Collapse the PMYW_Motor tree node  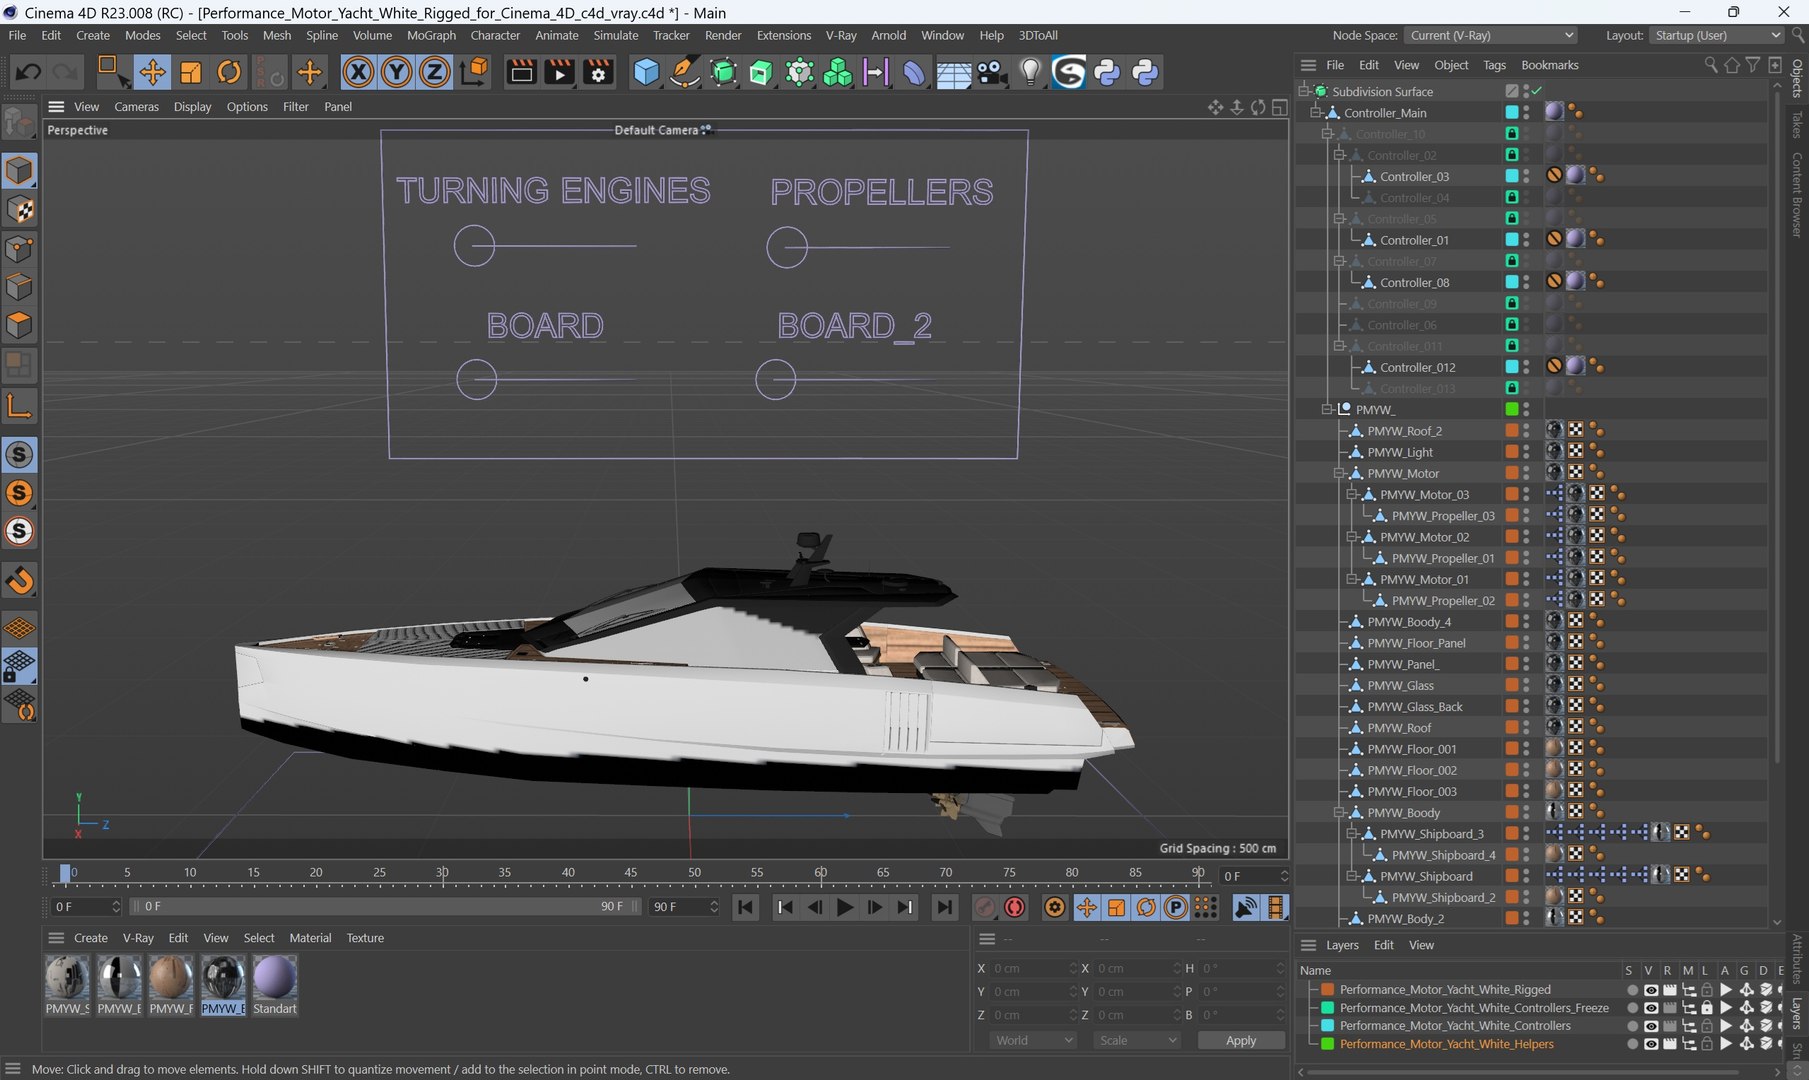(x=1340, y=473)
